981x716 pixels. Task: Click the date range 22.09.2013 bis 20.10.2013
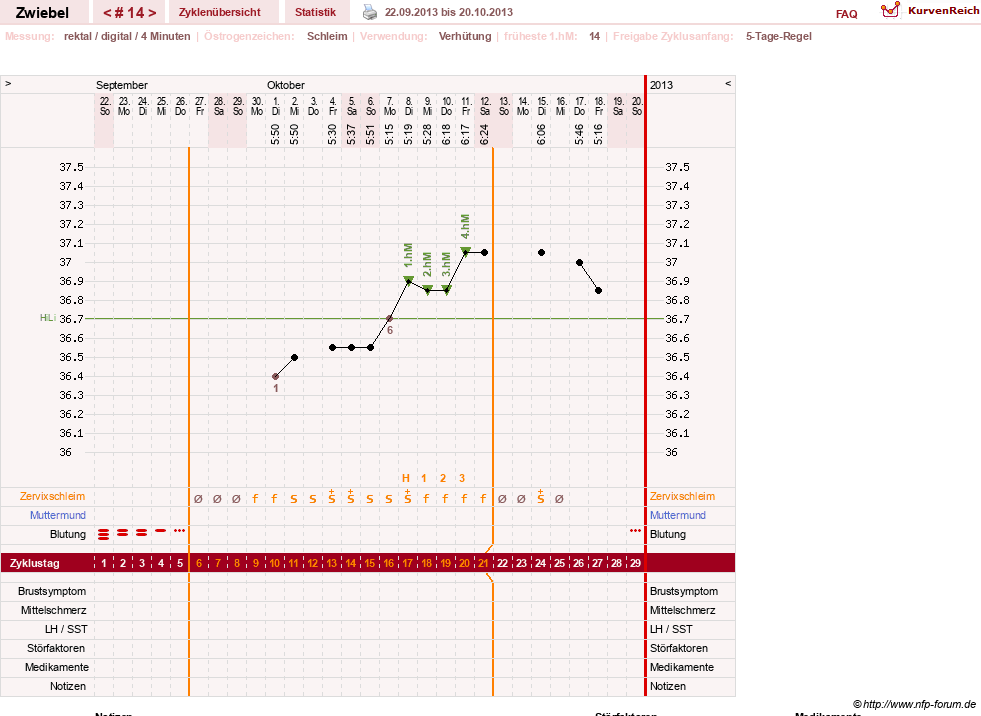pos(449,12)
